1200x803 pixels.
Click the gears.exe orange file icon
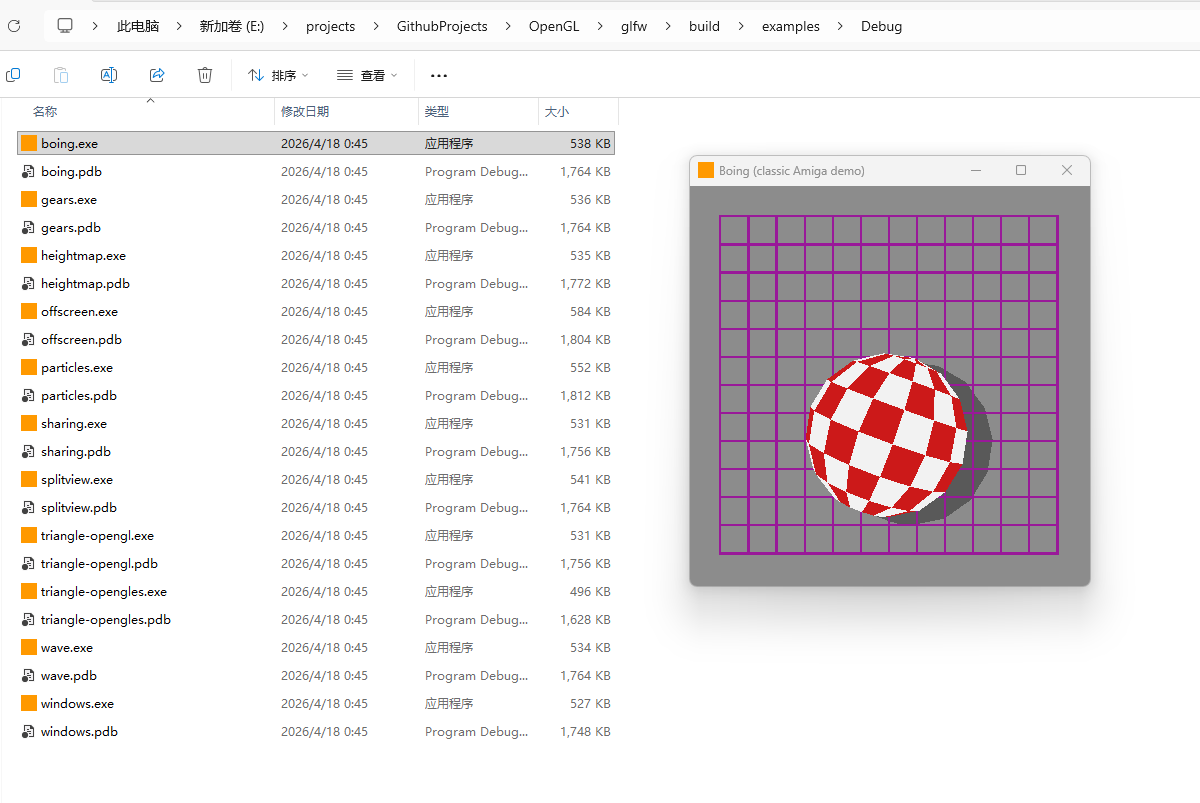[29, 199]
